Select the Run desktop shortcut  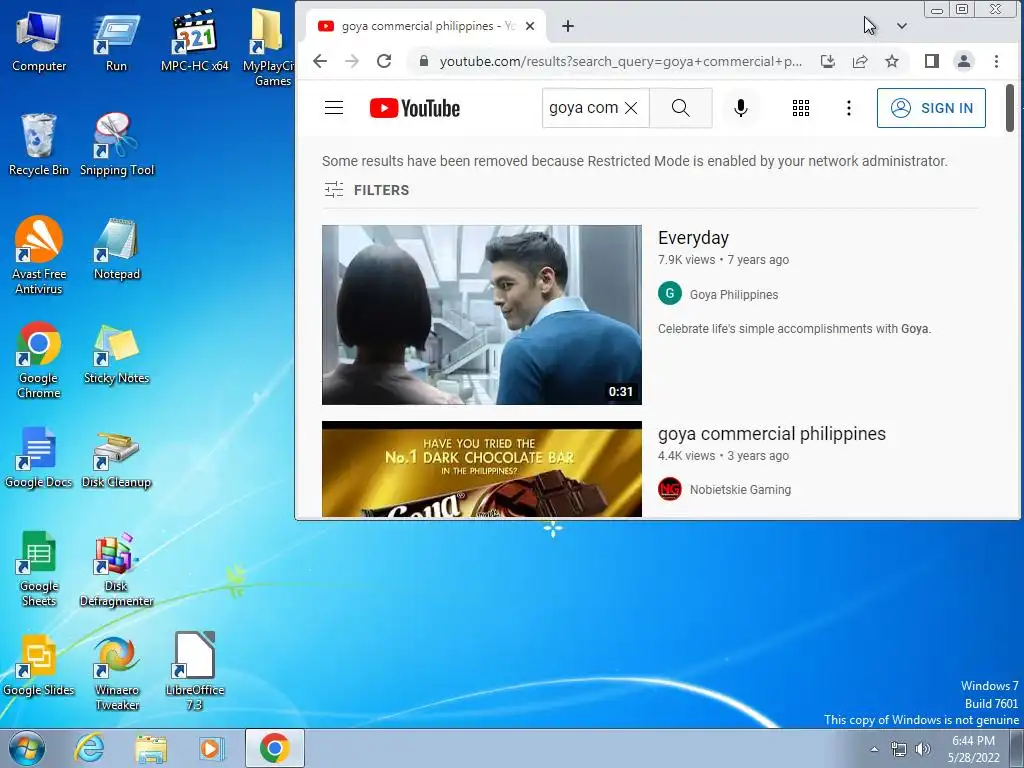[x=116, y=42]
